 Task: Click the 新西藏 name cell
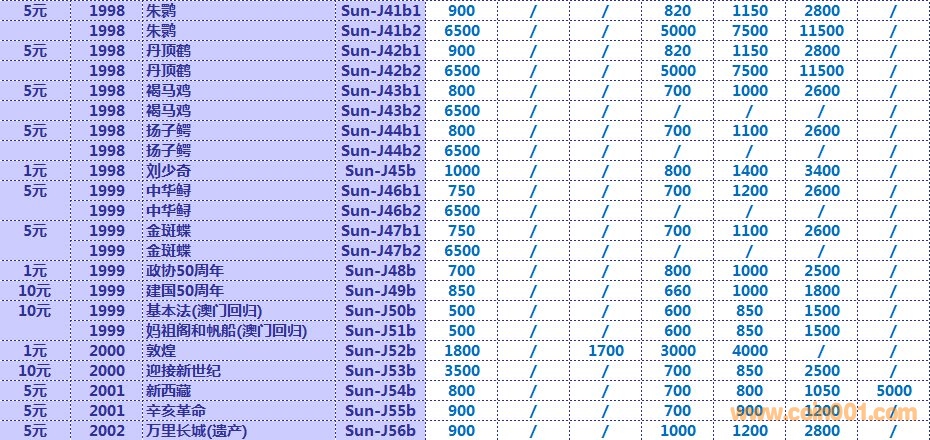(168, 390)
